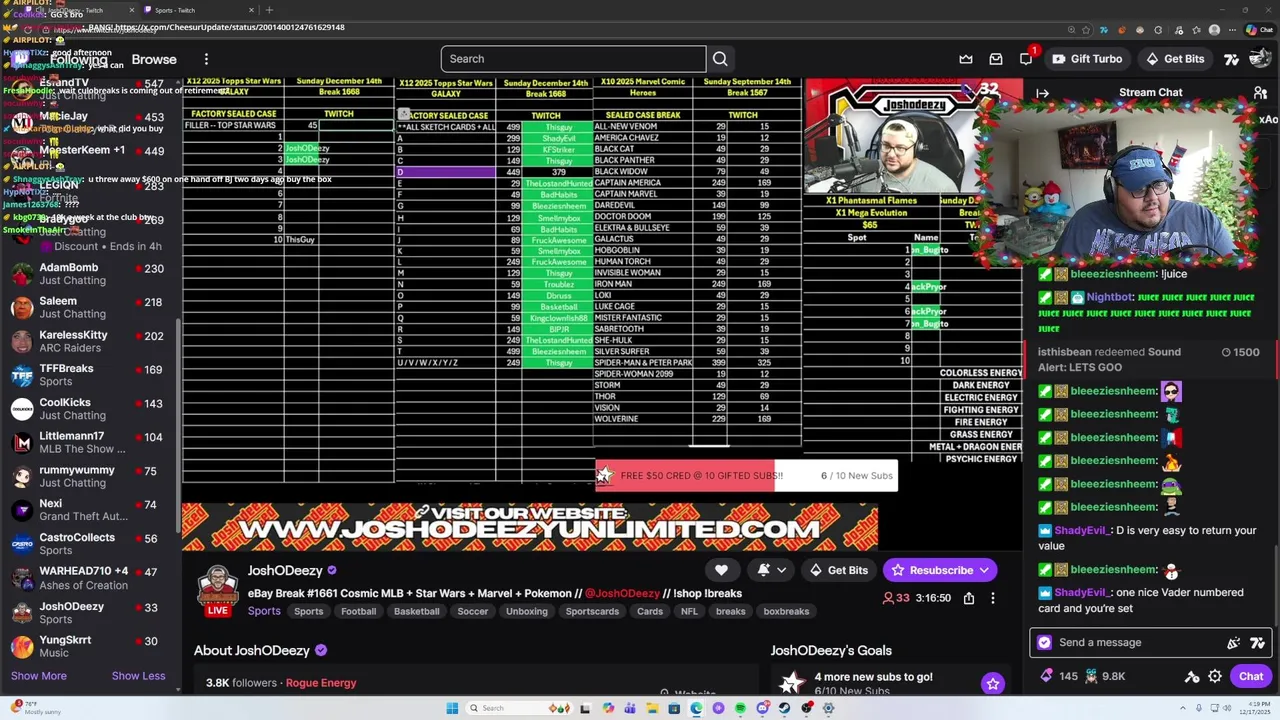Click Get Bits in the top bar
1280x720 pixels.
[1174, 59]
